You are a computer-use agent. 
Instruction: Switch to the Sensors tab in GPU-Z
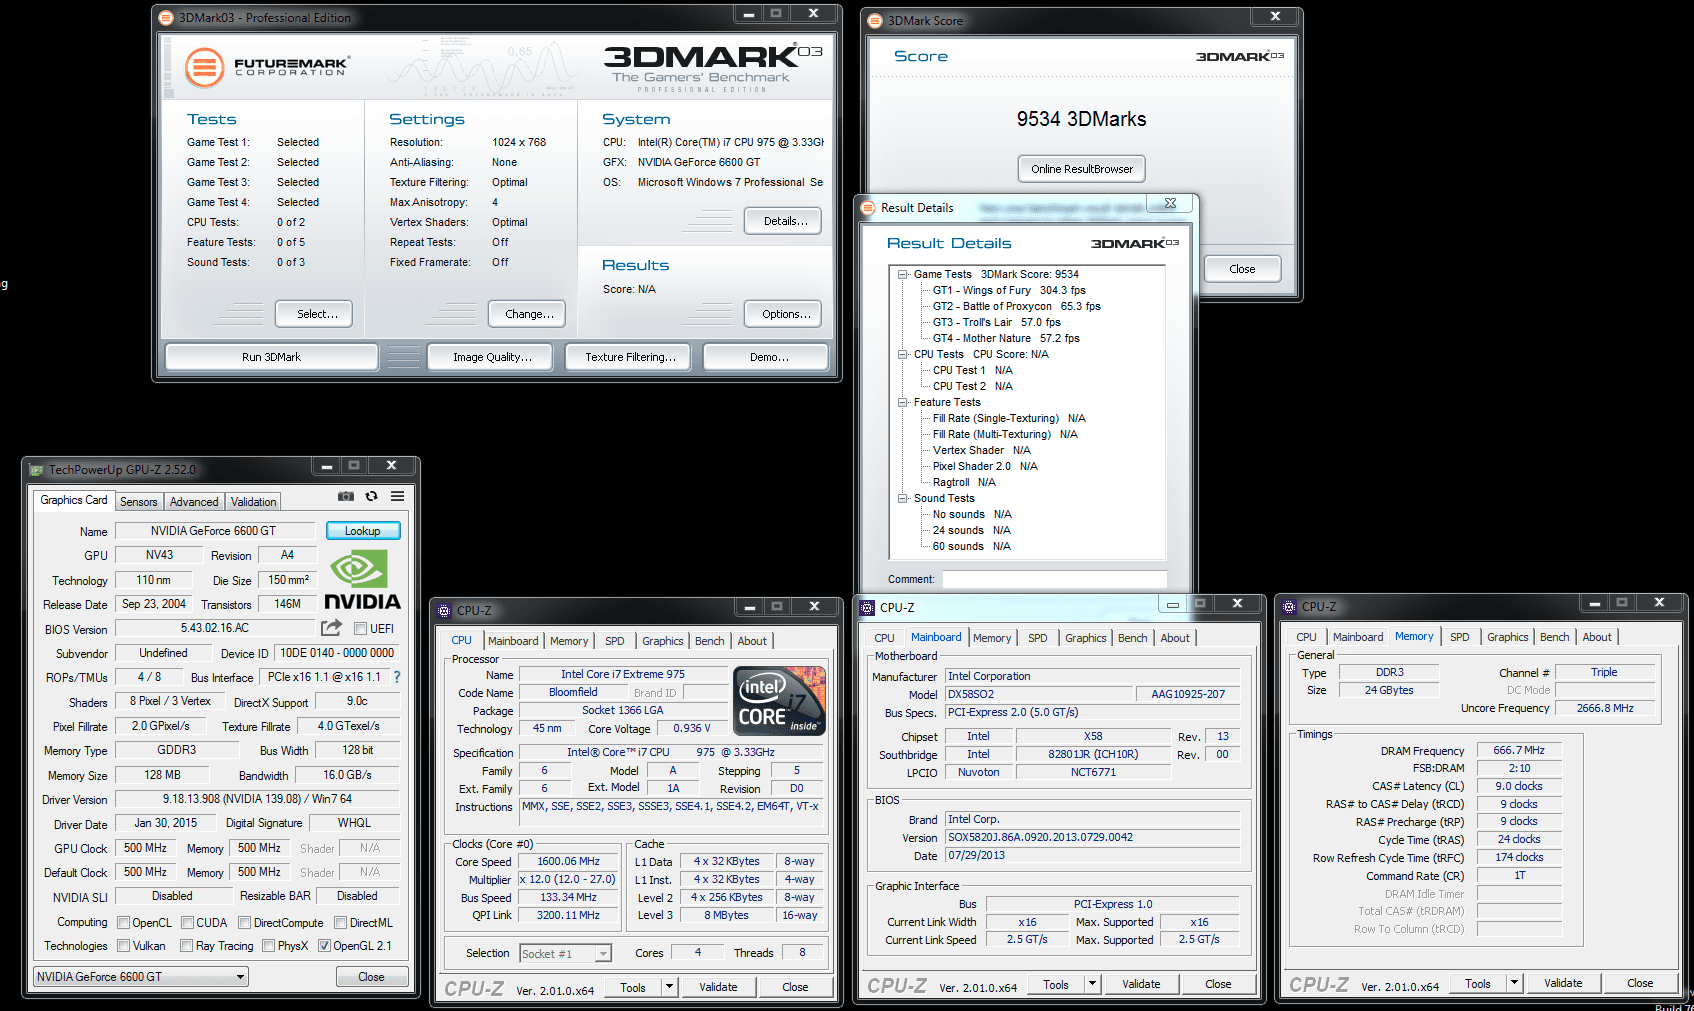click(139, 502)
